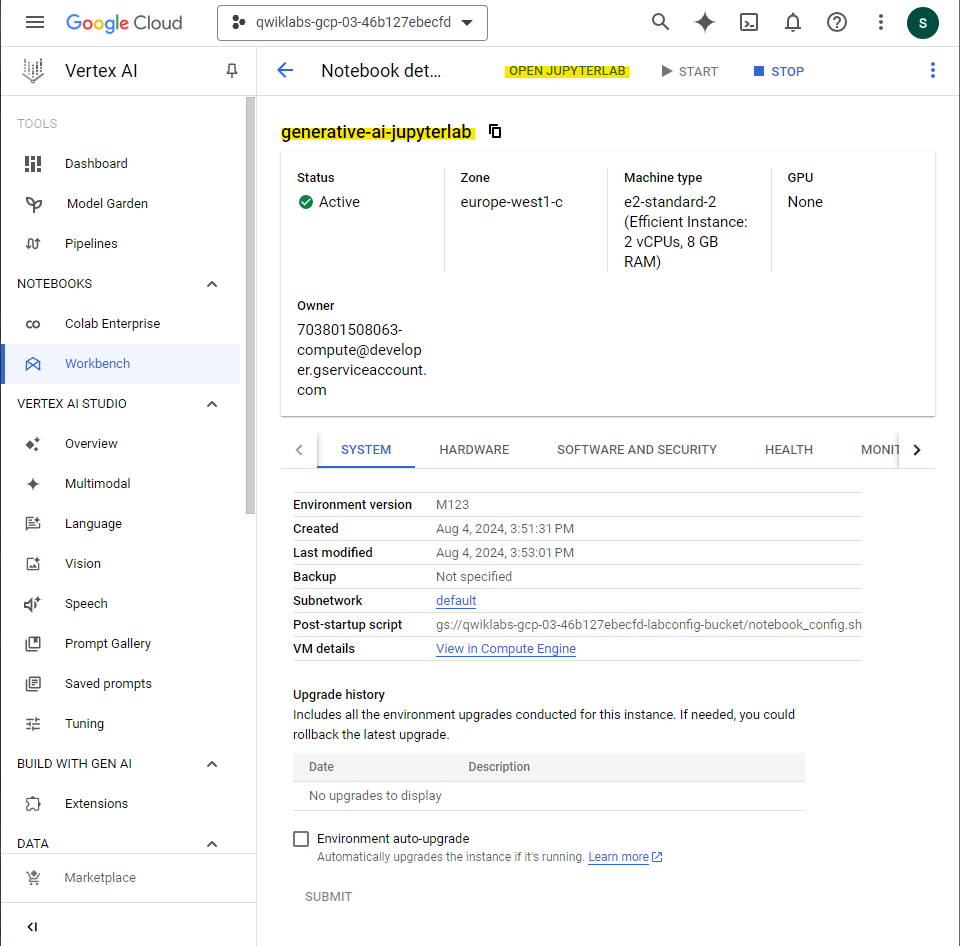Open notebook details more actions menu

point(932,70)
